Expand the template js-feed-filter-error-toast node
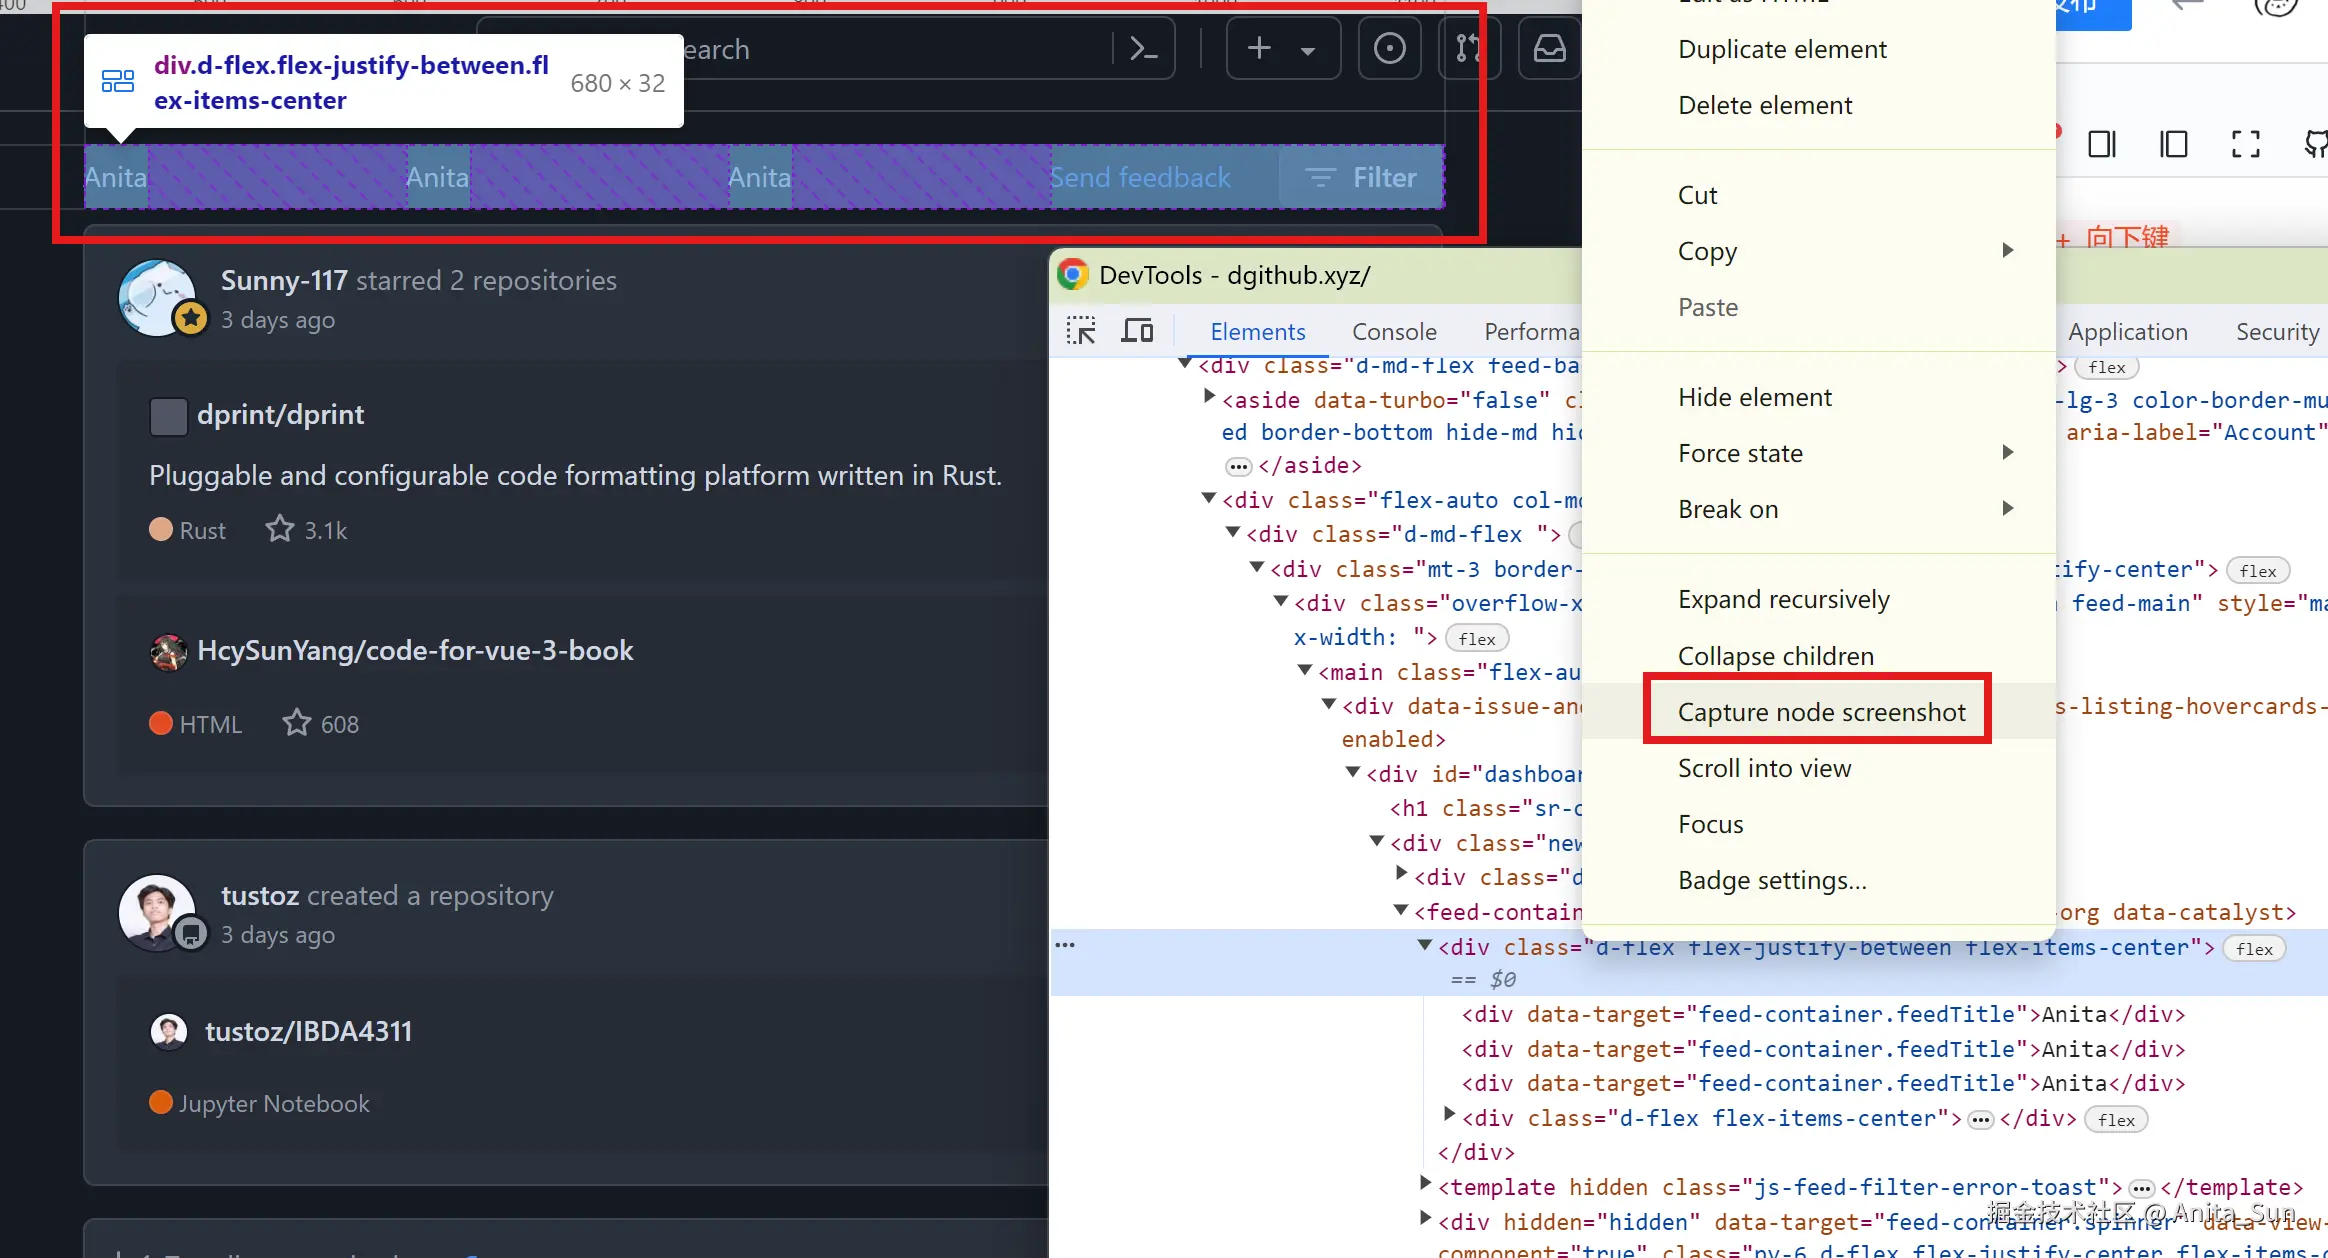2328x1258 pixels. [x=1426, y=1184]
